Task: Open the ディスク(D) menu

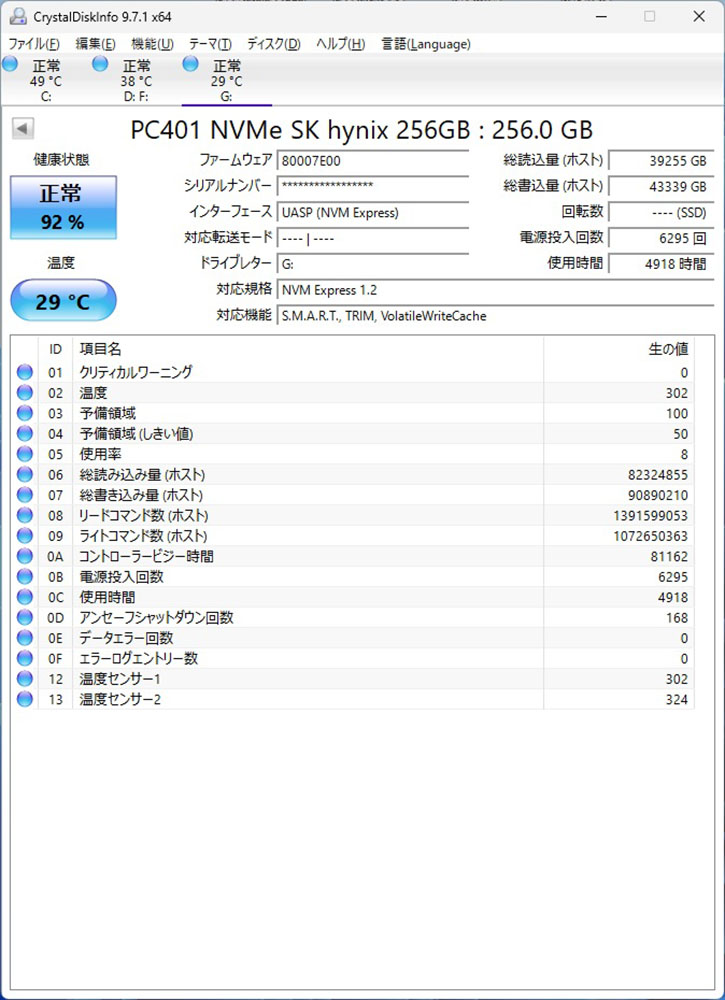Action: tap(273, 44)
